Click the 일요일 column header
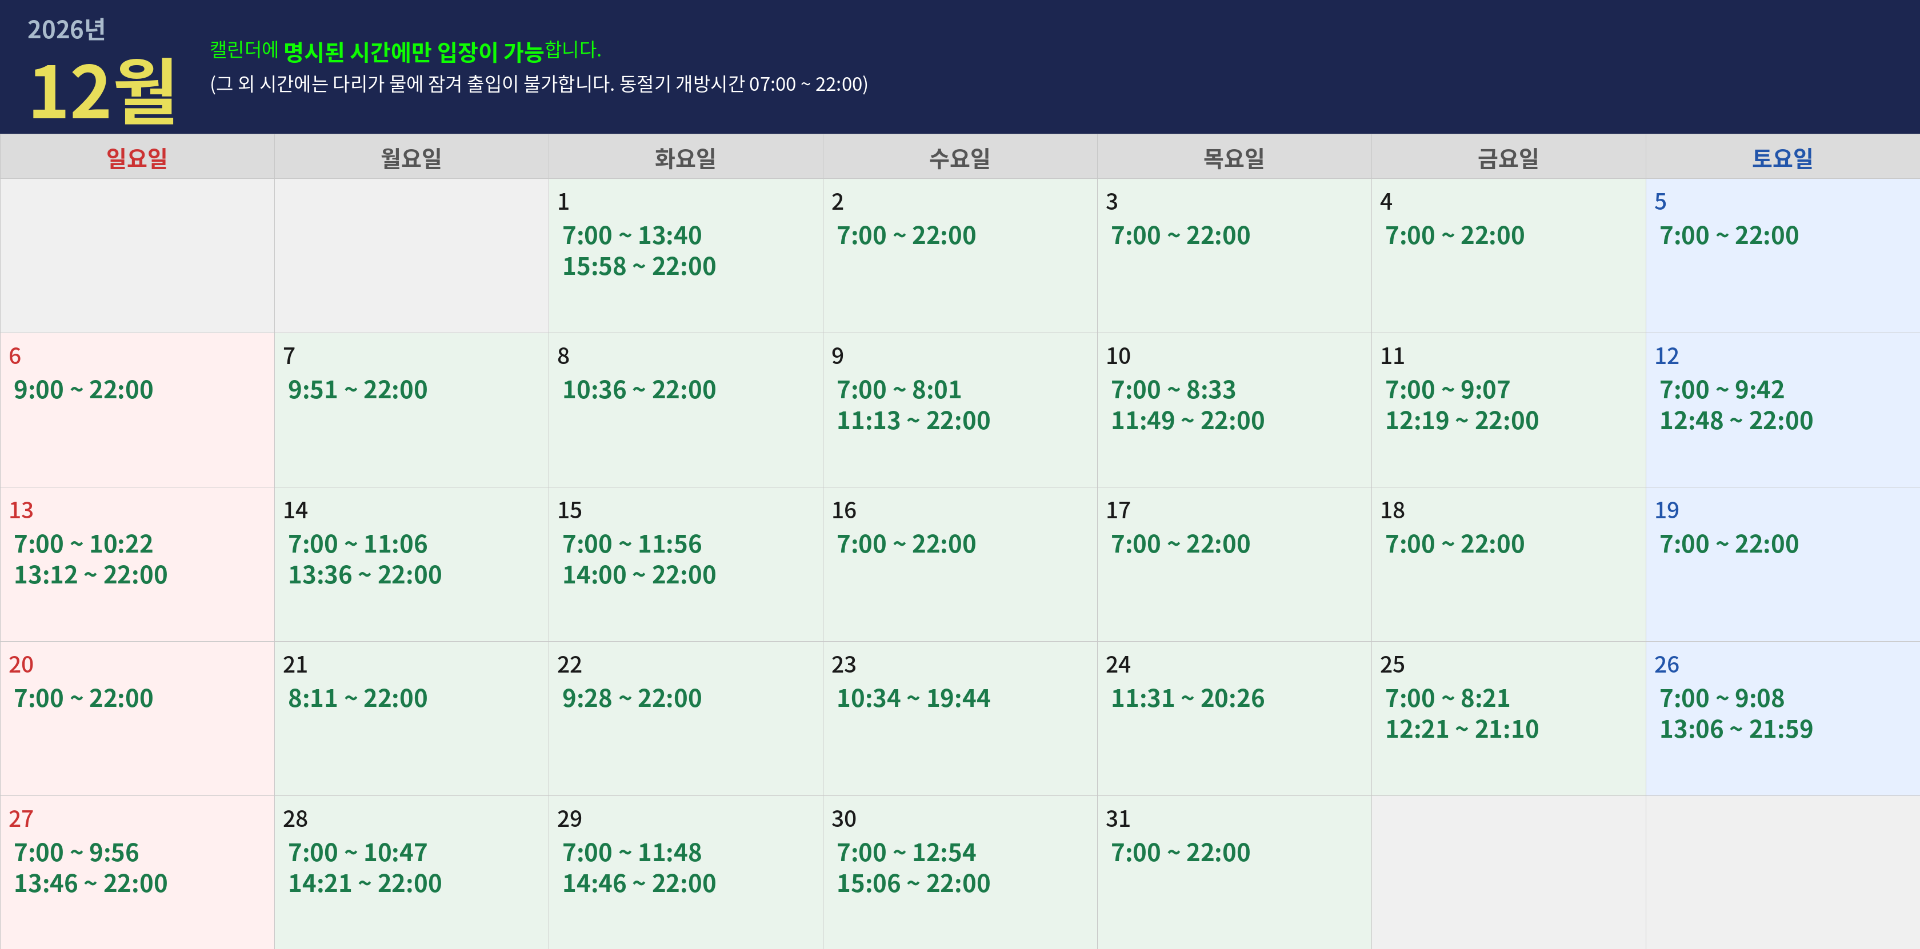Viewport: 1920px width, 949px height. pyautogui.click(x=137, y=158)
